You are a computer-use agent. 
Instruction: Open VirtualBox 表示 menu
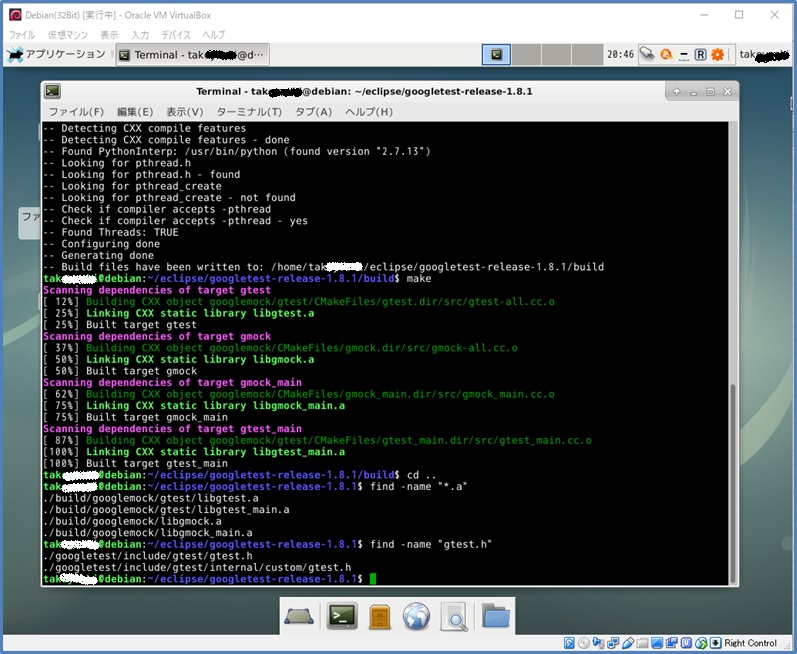coord(109,35)
